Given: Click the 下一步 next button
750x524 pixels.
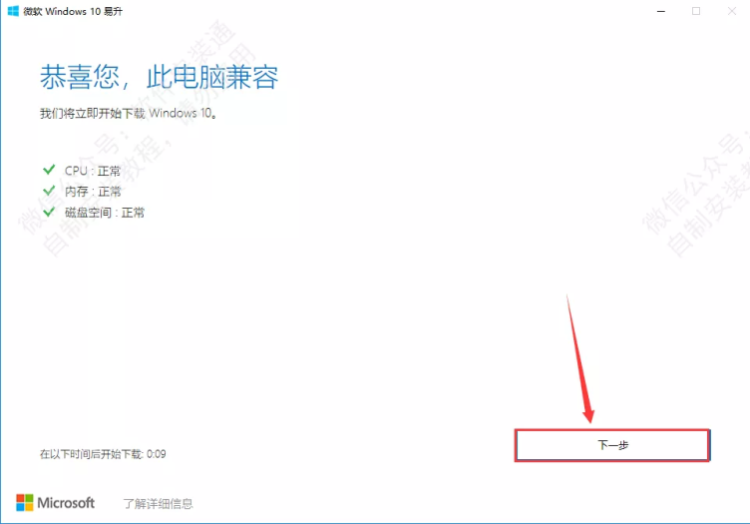Looking at the screenshot, I should (612, 445).
